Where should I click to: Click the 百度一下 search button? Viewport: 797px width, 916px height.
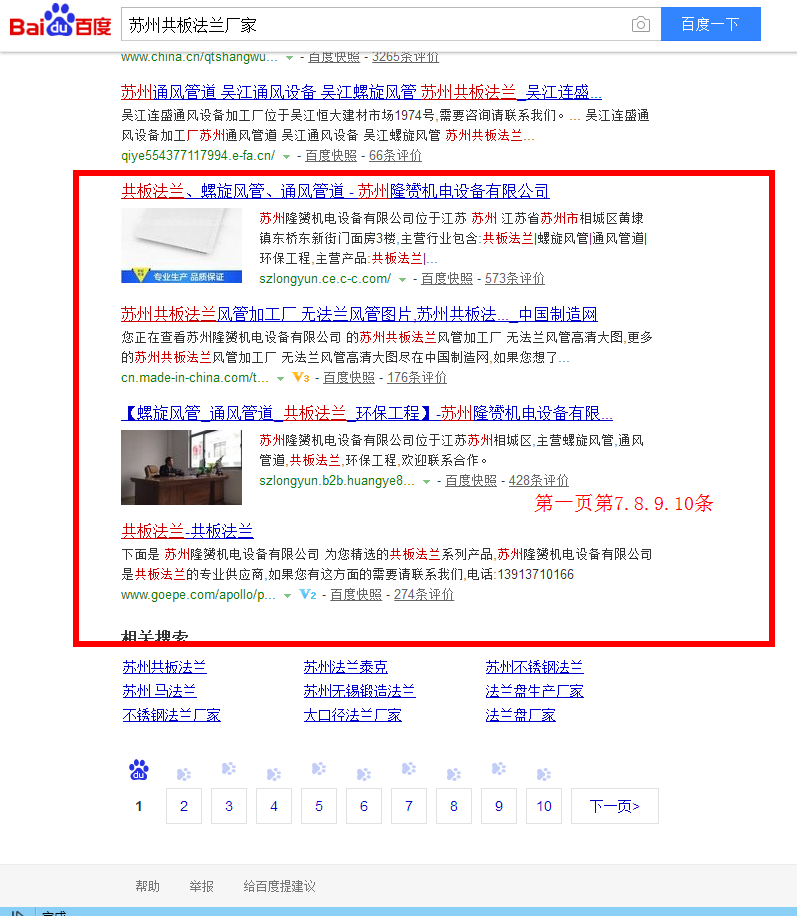pos(711,24)
